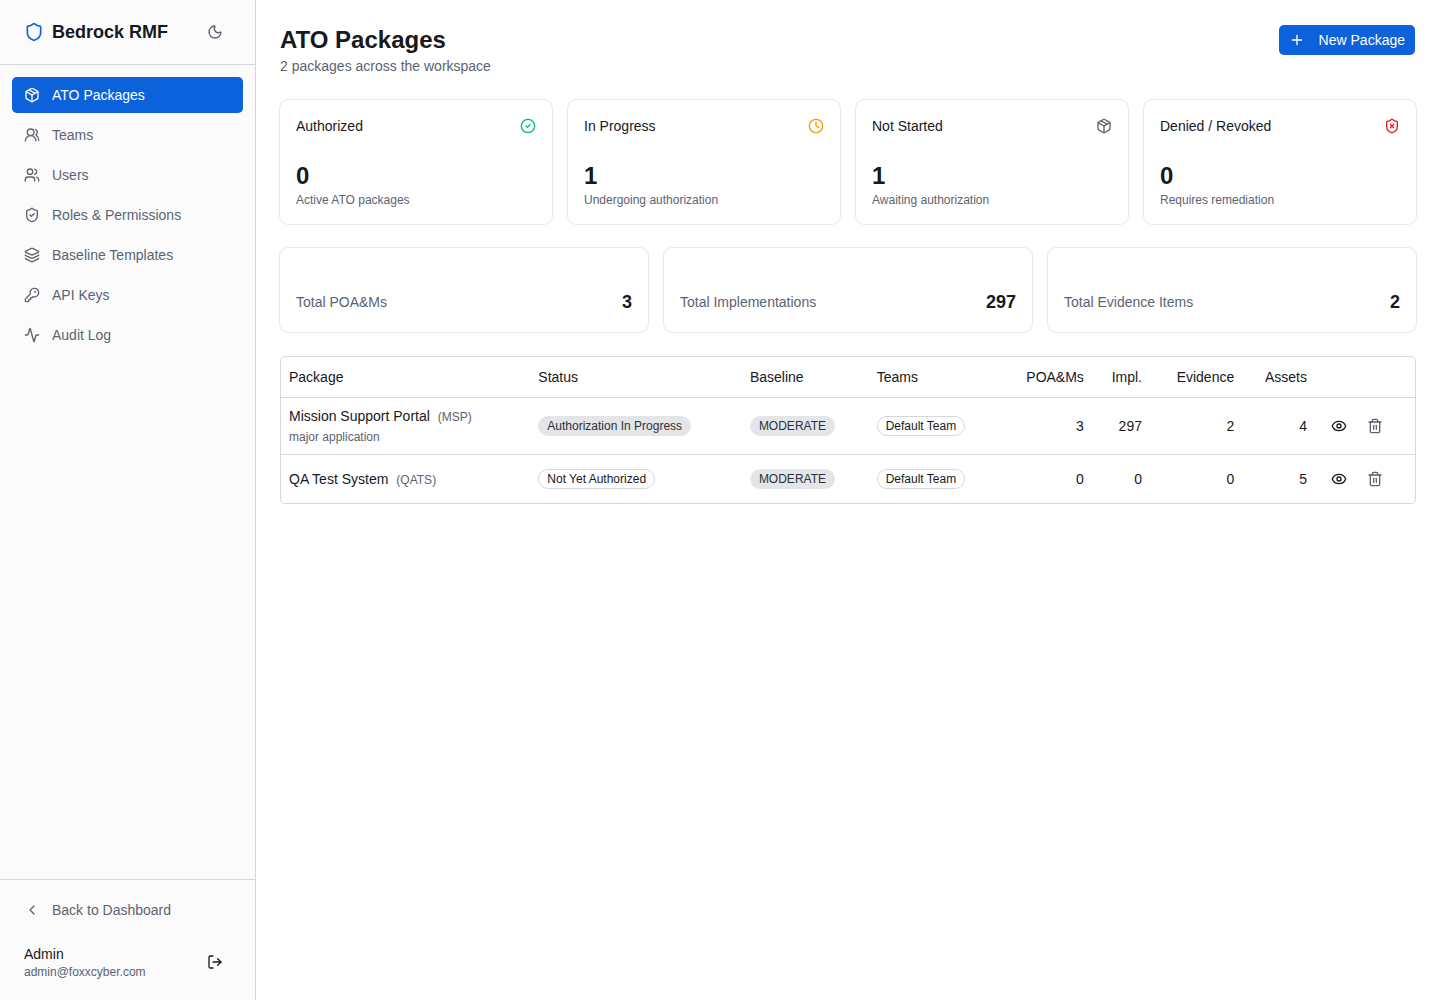Open QA Test System package
The height and width of the screenshot is (1000, 1440).
click(338, 479)
